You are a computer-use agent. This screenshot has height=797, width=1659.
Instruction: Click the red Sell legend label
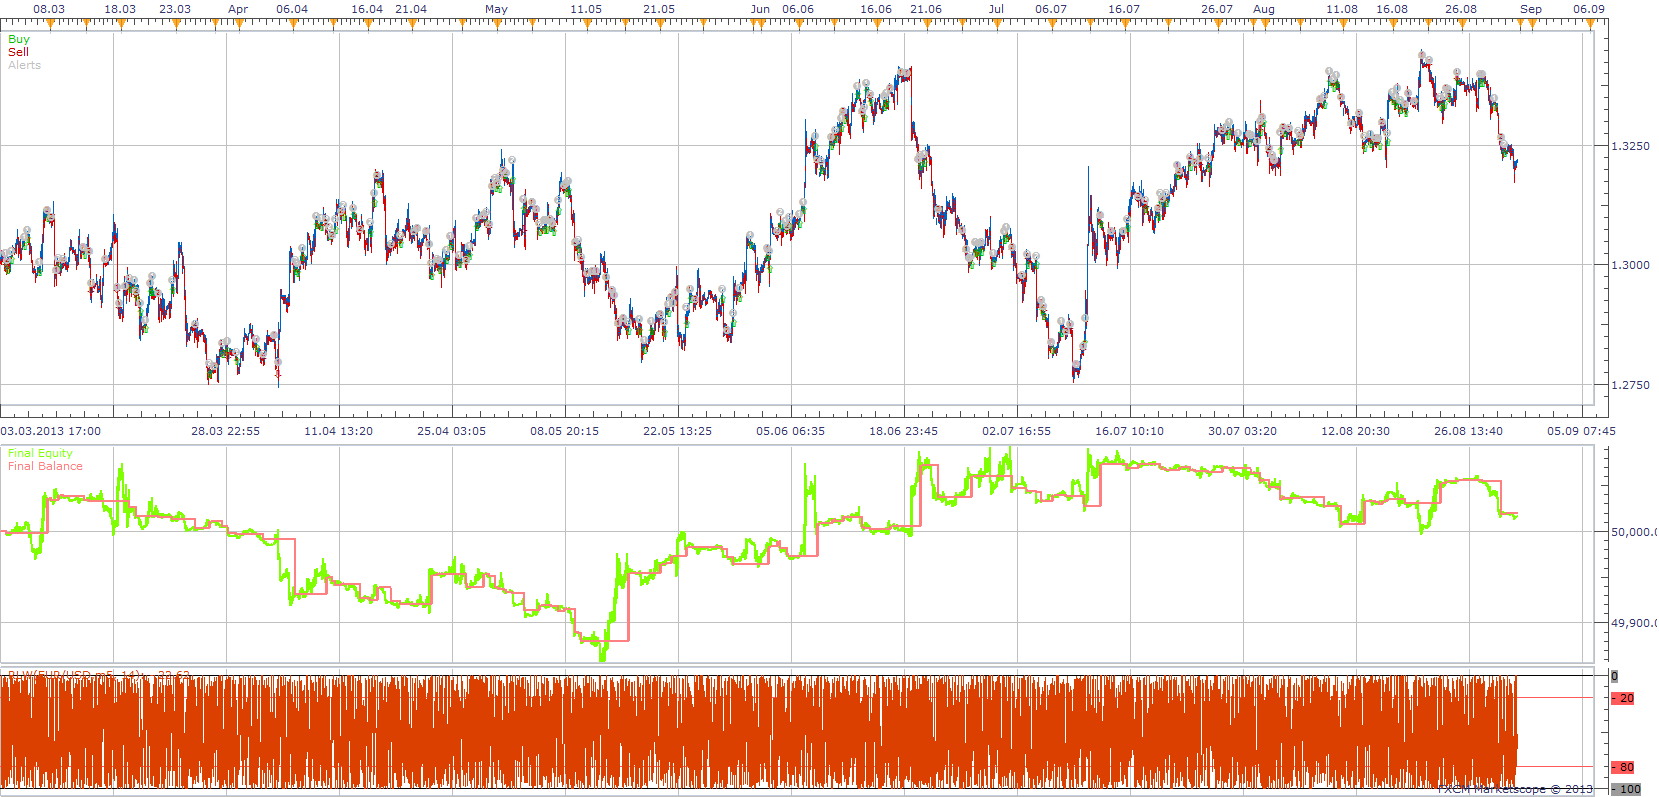pyautogui.click(x=18, y=52)
